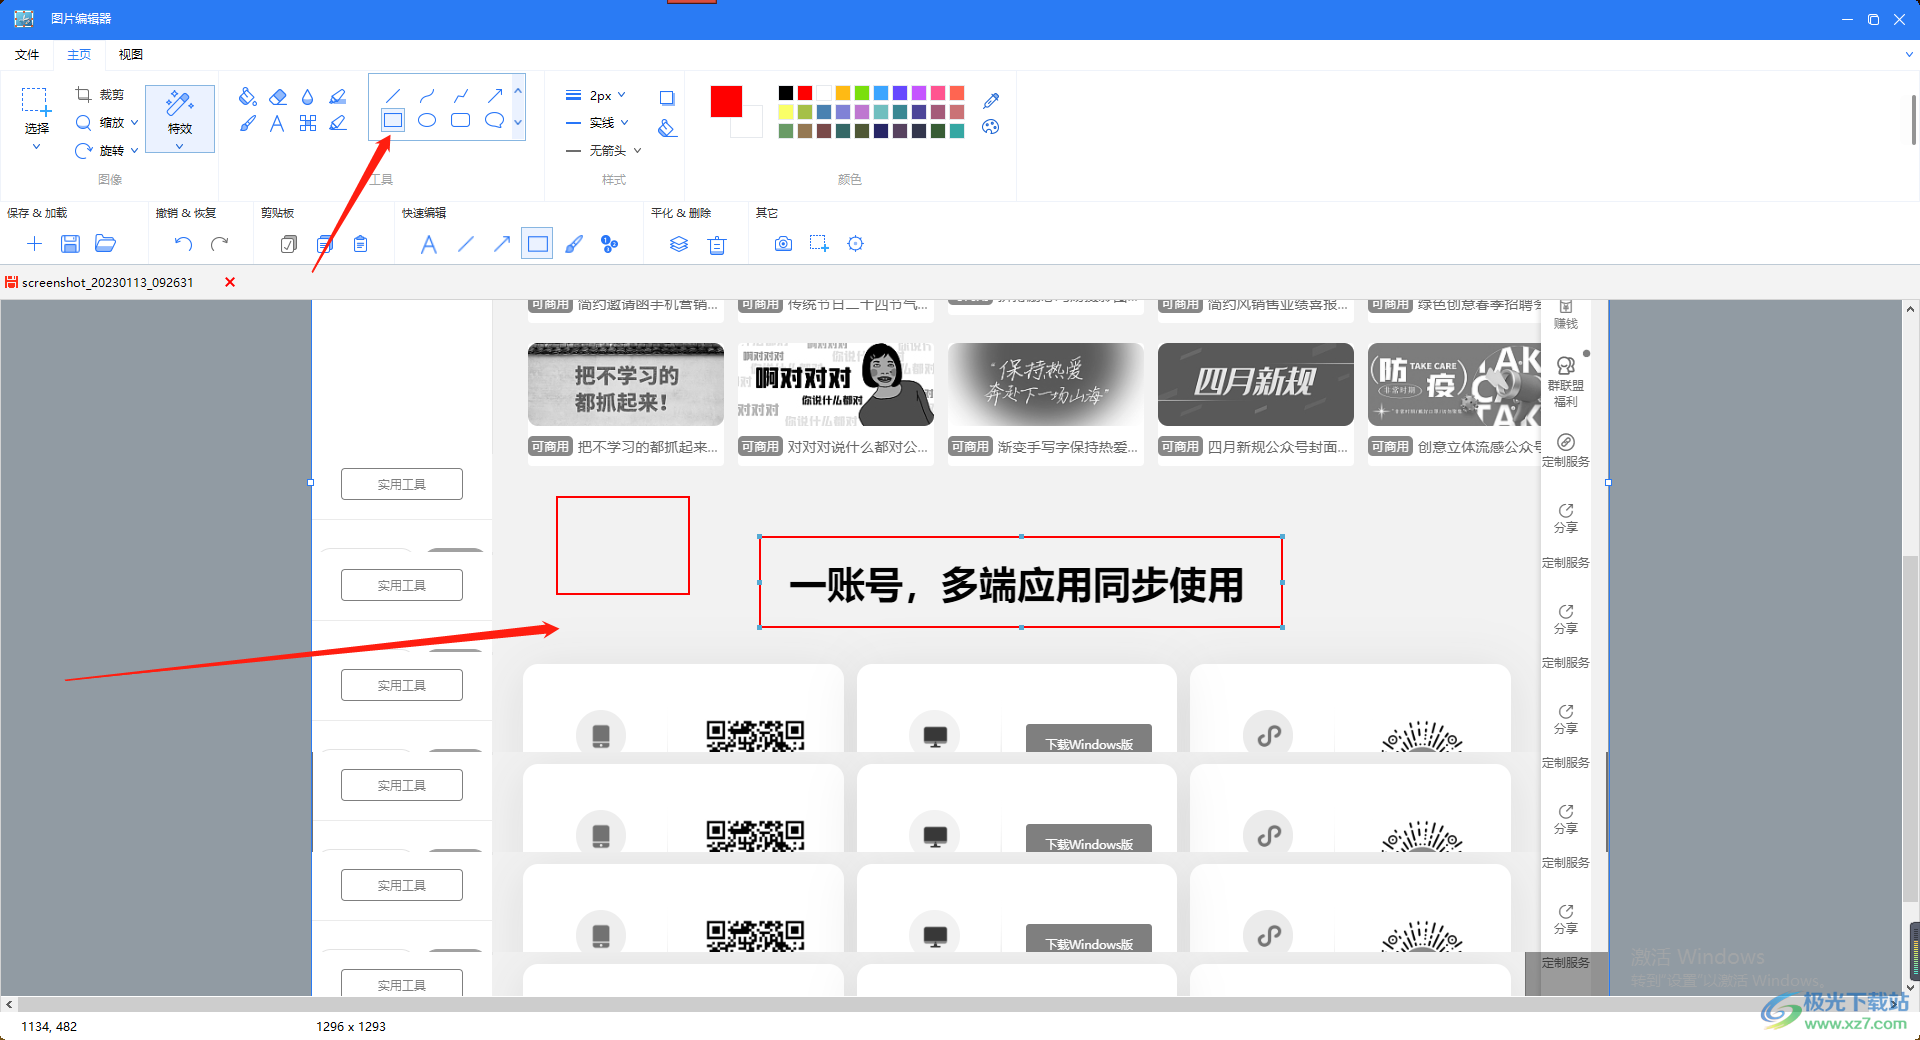Choose the polyline freeform shape

461,96
